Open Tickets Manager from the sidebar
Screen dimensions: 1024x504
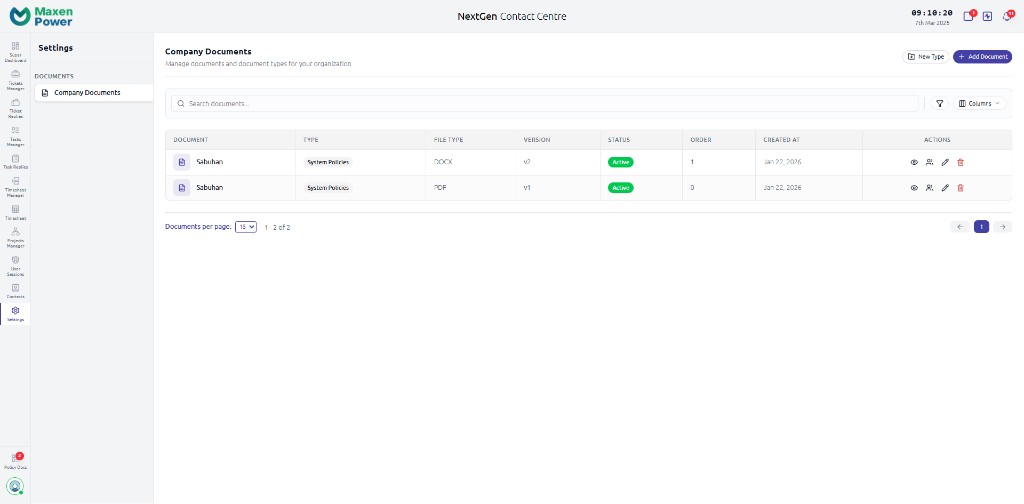click(15, 79)
